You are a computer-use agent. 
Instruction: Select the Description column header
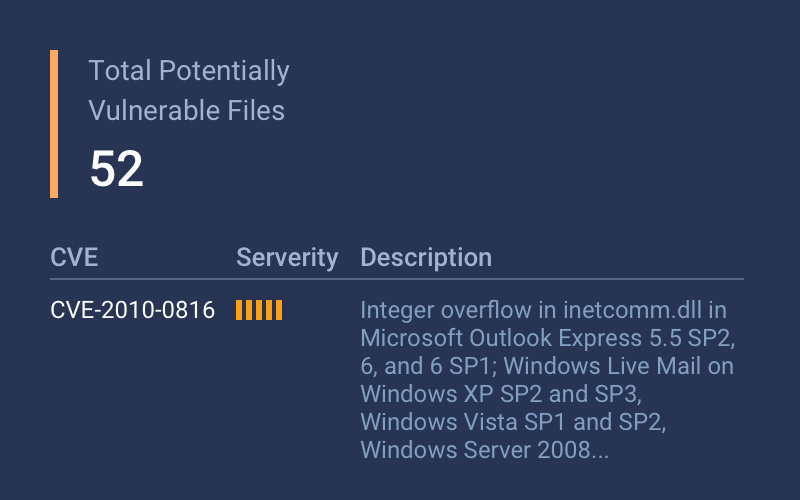pyautogui.click(x=426, y=257)
